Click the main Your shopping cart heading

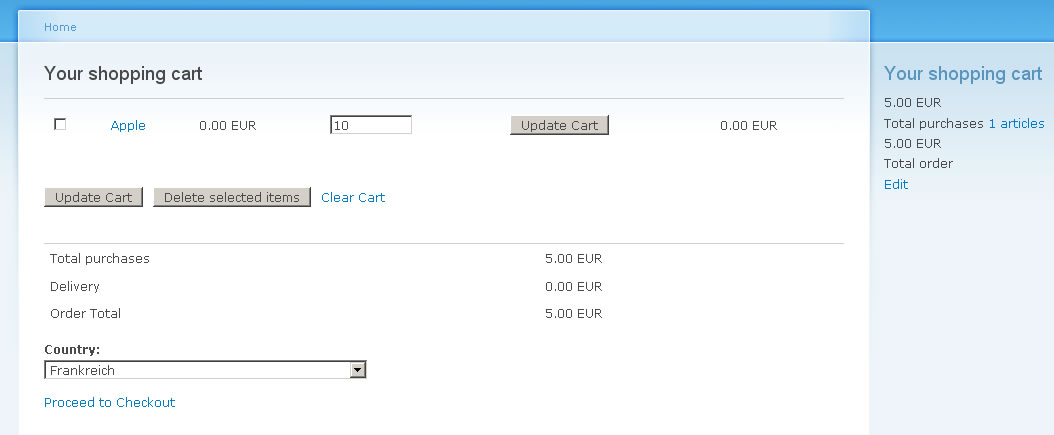(x=123, y=73)
